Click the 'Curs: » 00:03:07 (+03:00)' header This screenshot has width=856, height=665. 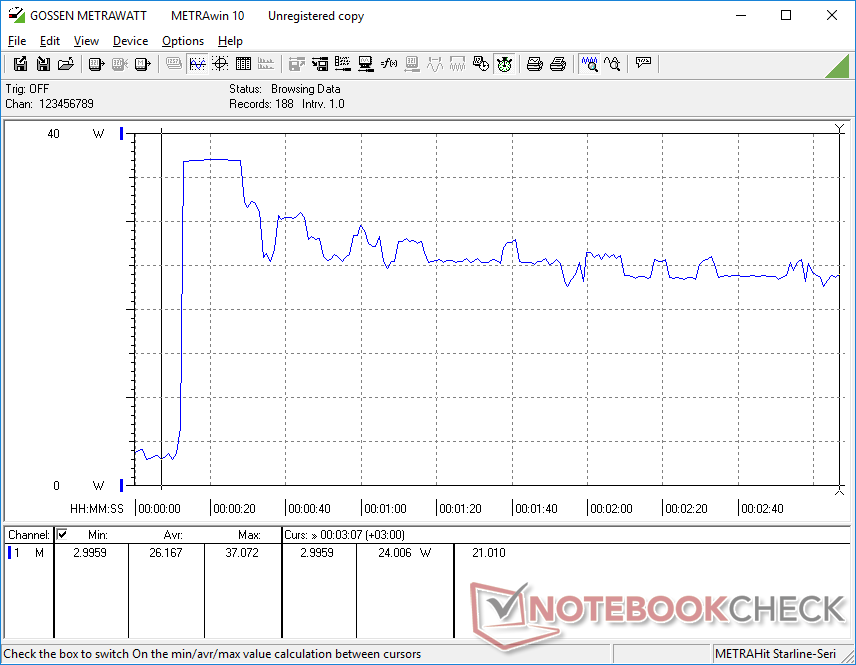click(344, 535)
